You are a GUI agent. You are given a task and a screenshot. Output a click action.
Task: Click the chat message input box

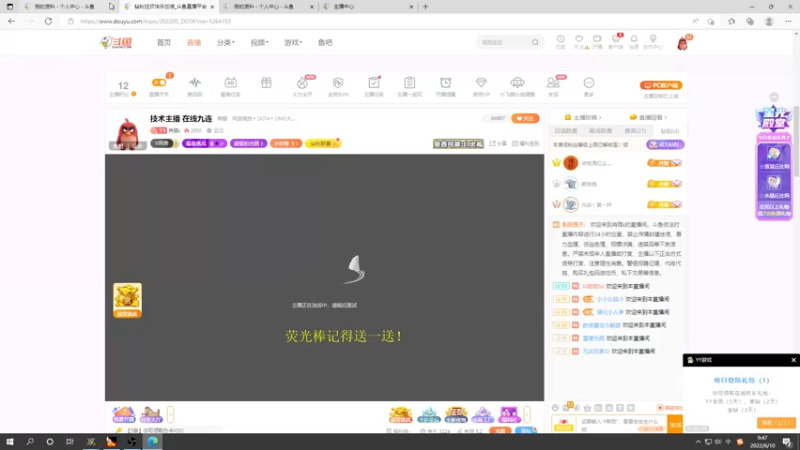623,424
